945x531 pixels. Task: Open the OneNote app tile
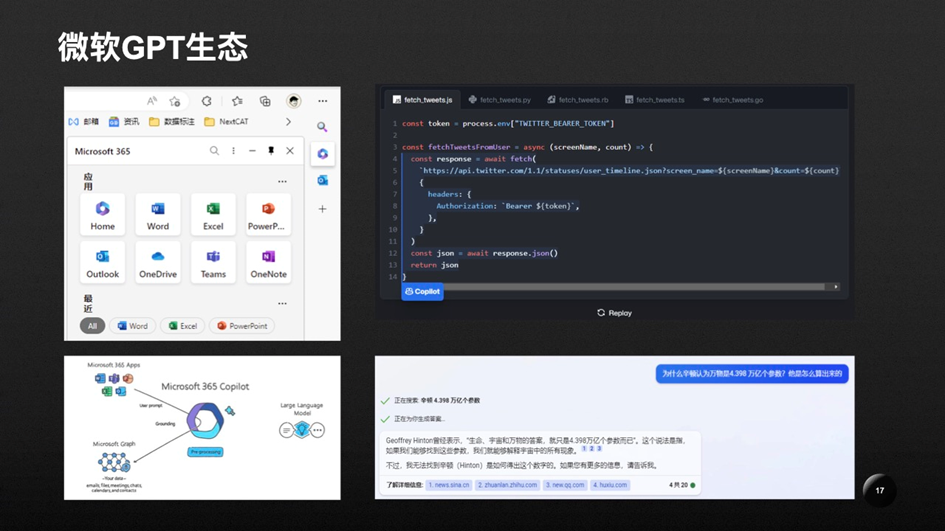[x=268, y=262]
